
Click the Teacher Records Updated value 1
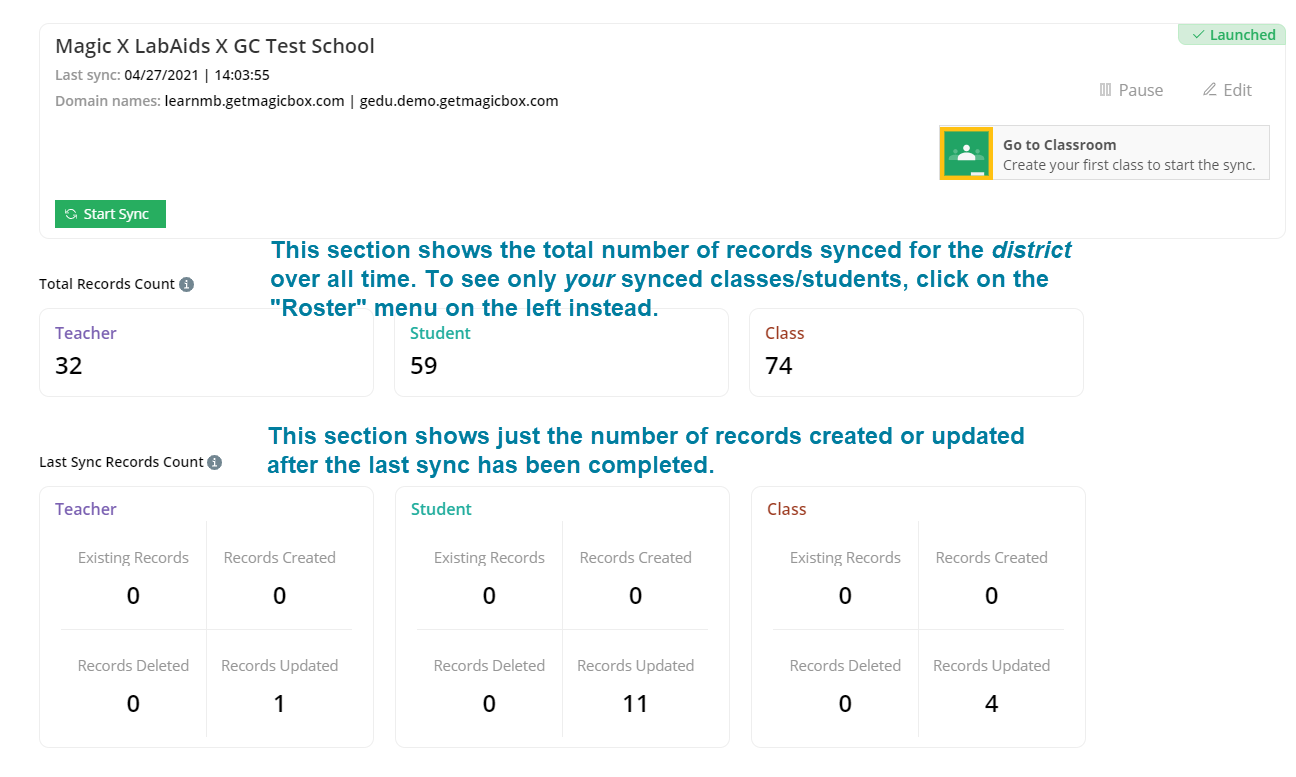pos(279,704)
